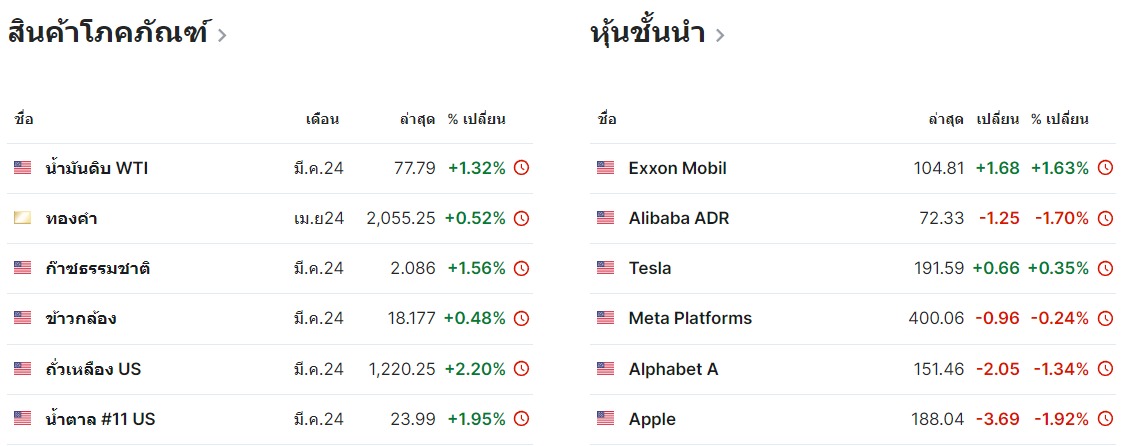The height and width of the screenshot is (446, 1126).
Task: Click the US flag icon next to Exxon Mobil
Action: [x=605, y=168]
